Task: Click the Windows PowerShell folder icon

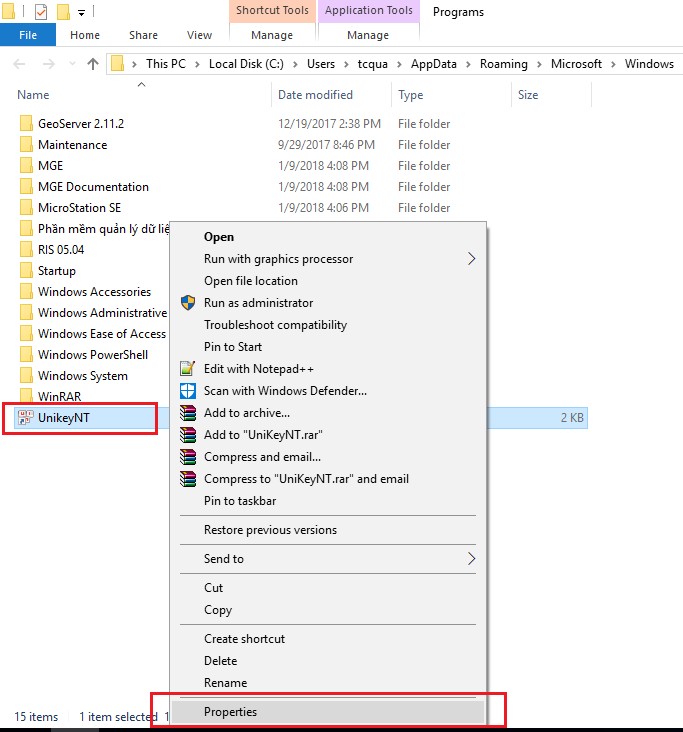Action: point(26,355)
